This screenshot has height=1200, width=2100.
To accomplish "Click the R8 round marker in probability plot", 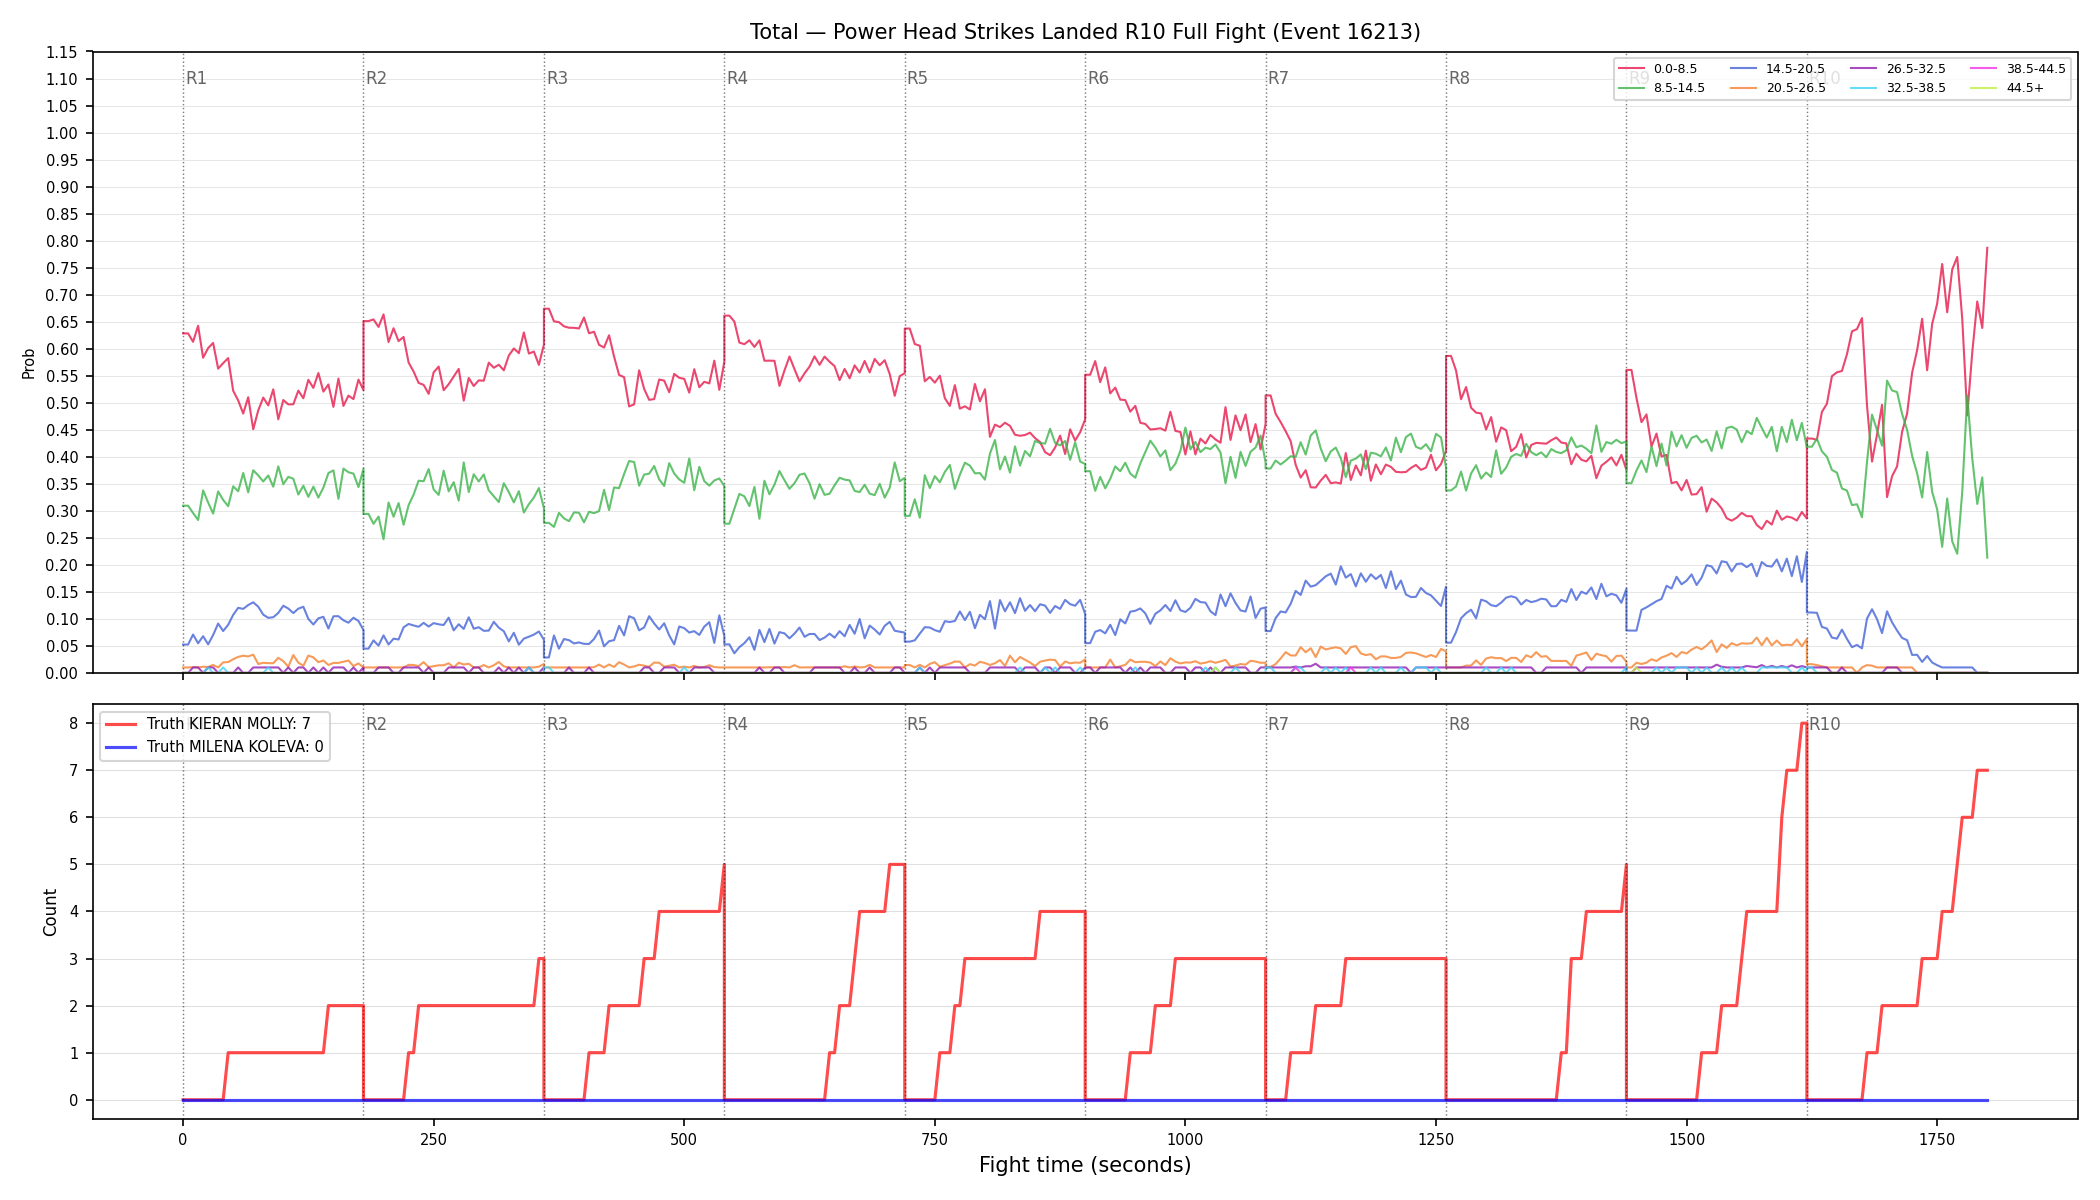I will [x=1459, y=78].
